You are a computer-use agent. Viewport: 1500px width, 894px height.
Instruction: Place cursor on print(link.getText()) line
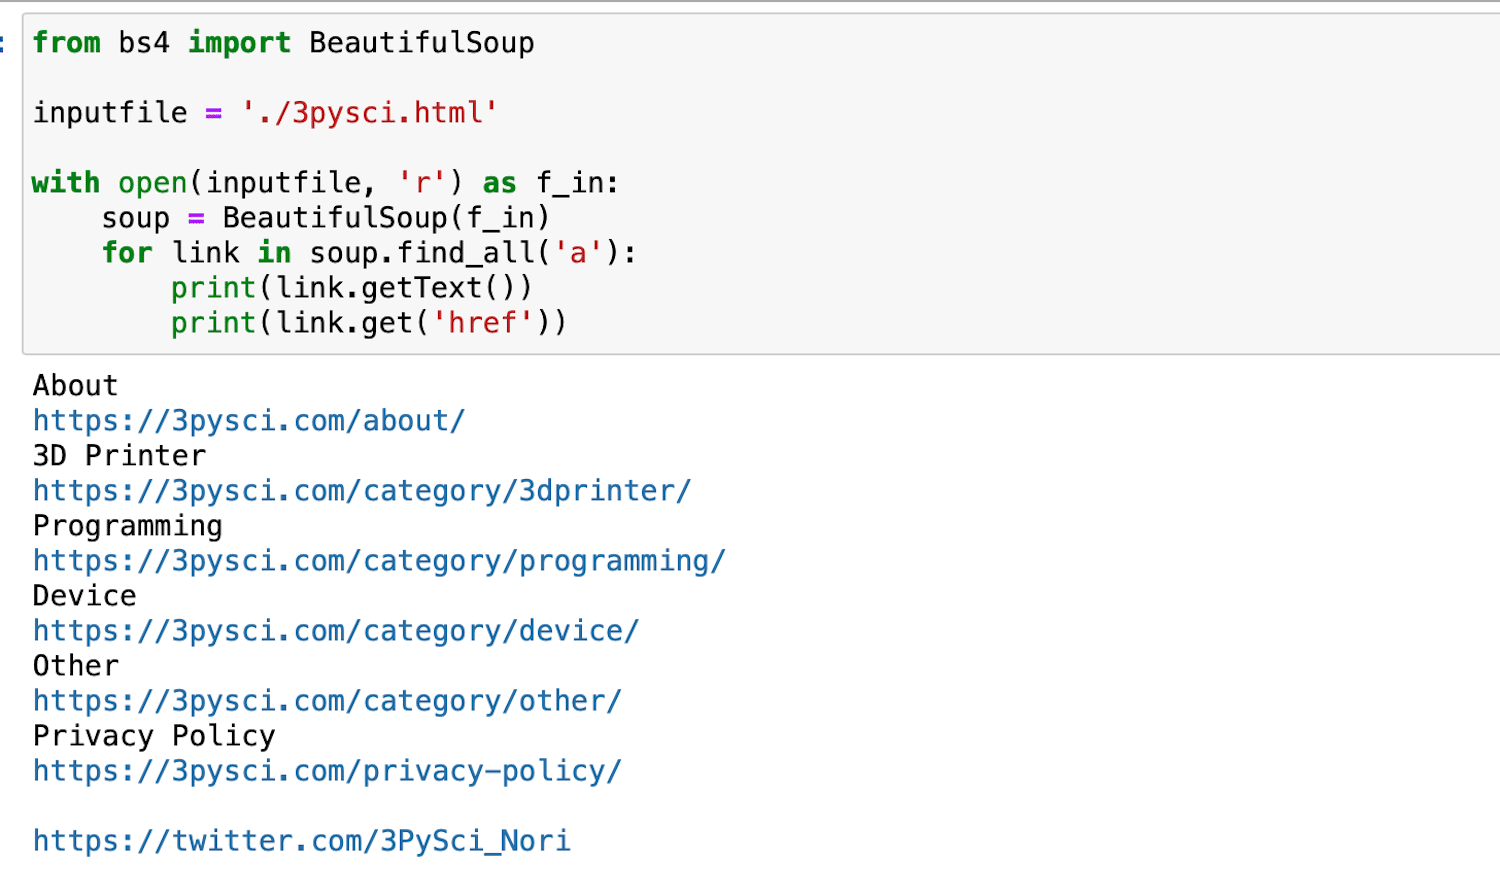(351, 288)
